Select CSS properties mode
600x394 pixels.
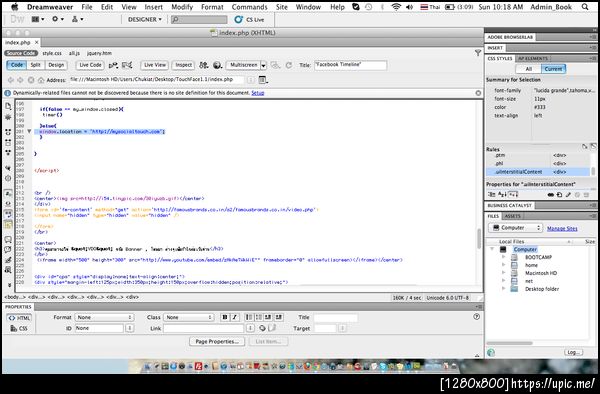(x=19, y=328)
